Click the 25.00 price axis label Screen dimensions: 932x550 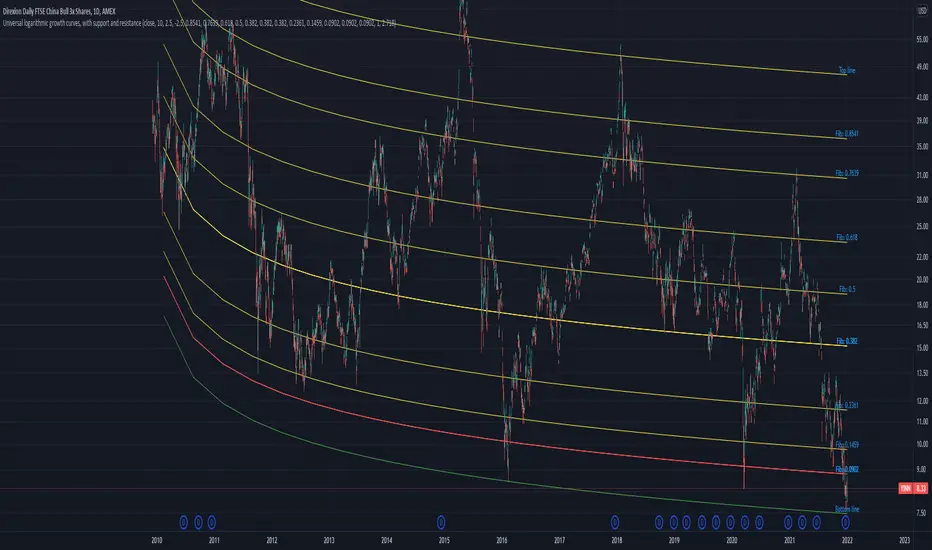(x=922, y=227)
